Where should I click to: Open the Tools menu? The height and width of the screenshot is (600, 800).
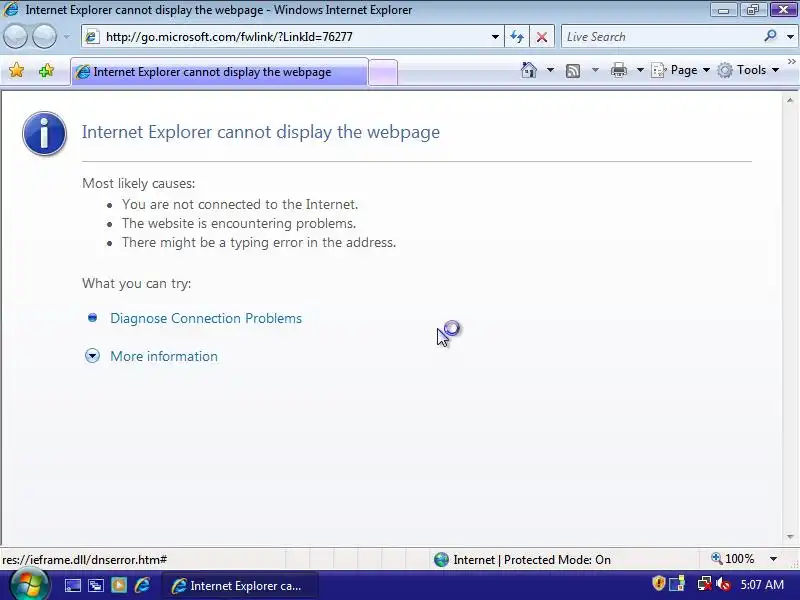coord(748,70)
